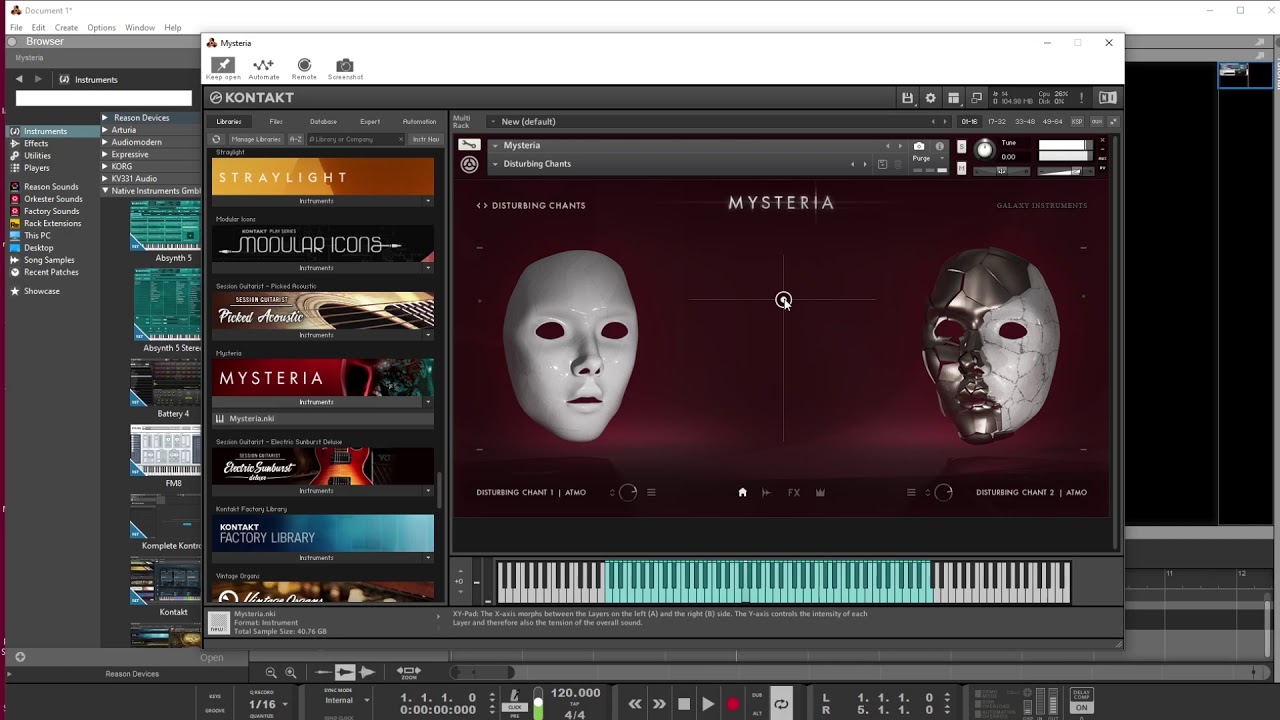Click the Record button in transport
This screenshot has width=1280, height=720.
pyautogui.click(x=733, y=704)
